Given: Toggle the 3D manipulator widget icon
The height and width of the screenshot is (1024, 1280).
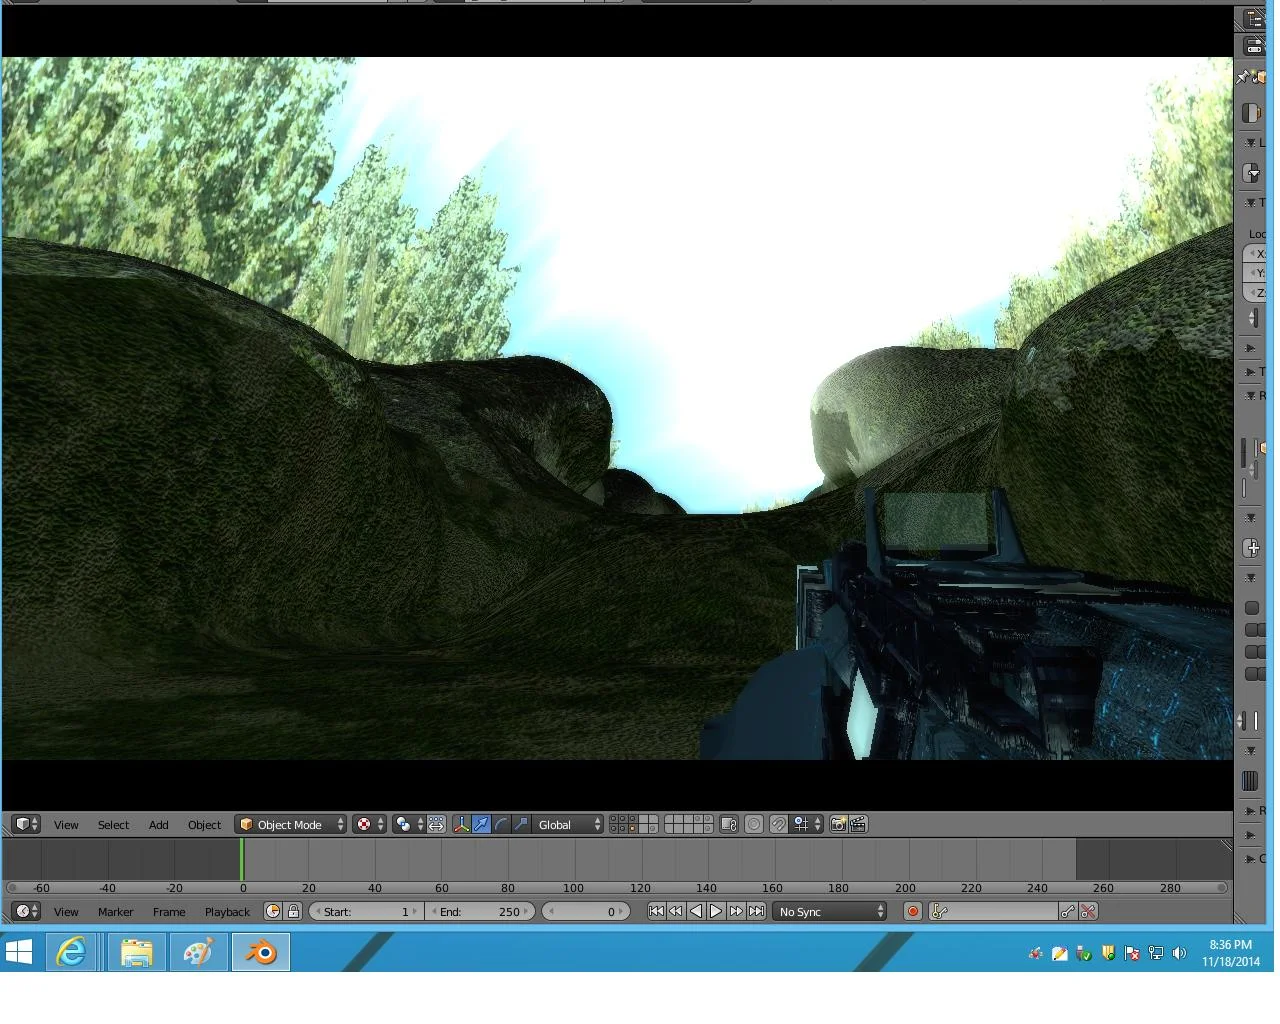Looking at the screenshot, I should tap(461, 824).
